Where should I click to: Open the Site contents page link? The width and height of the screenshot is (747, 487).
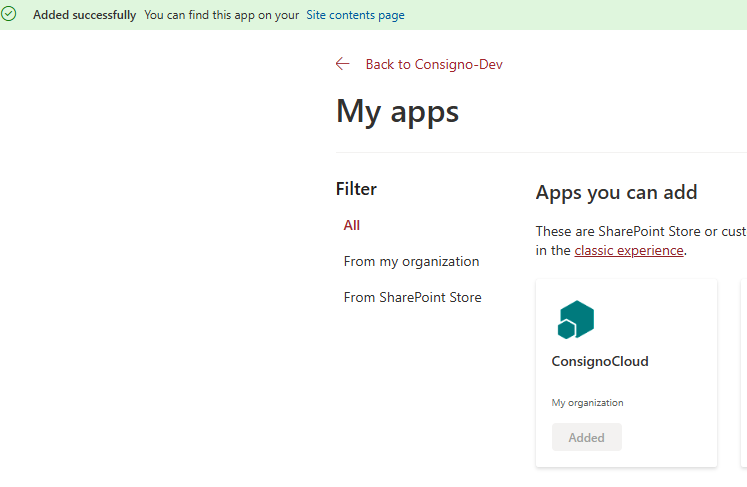(x=355, y=15)
